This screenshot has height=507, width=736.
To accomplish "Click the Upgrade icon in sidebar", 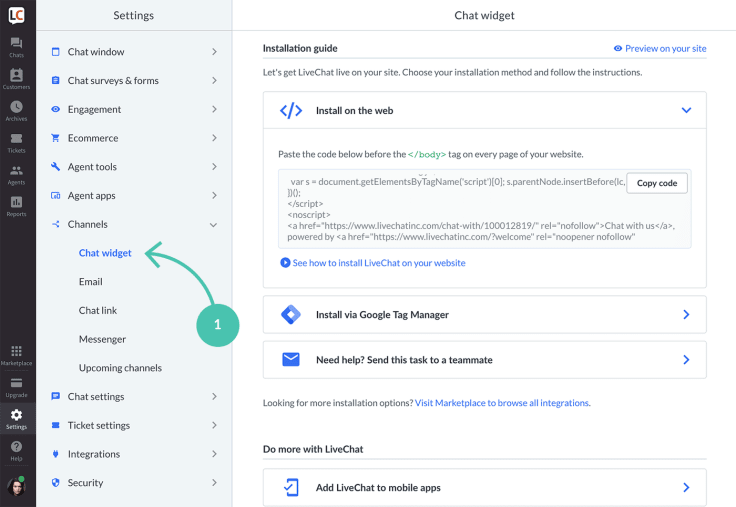I will pyautogui.click(x=16, y=383).
